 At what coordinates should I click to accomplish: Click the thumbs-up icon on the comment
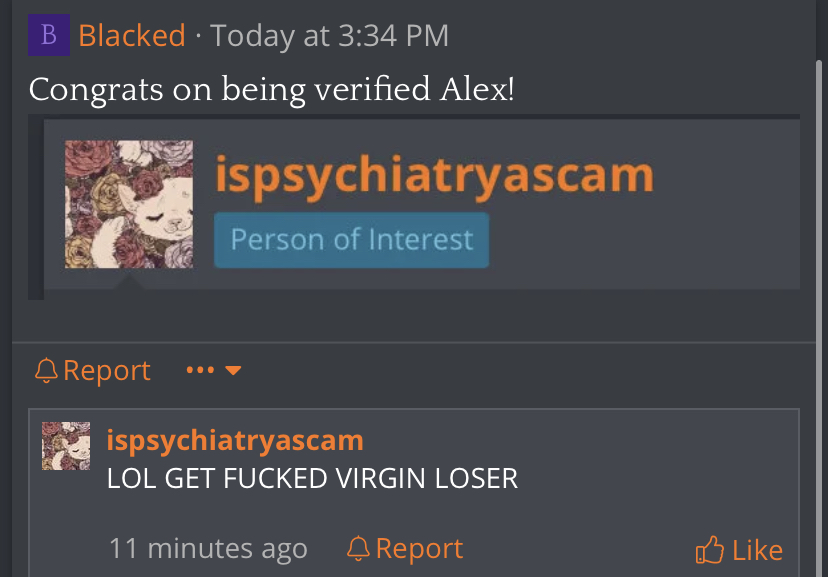pos(709,550)
